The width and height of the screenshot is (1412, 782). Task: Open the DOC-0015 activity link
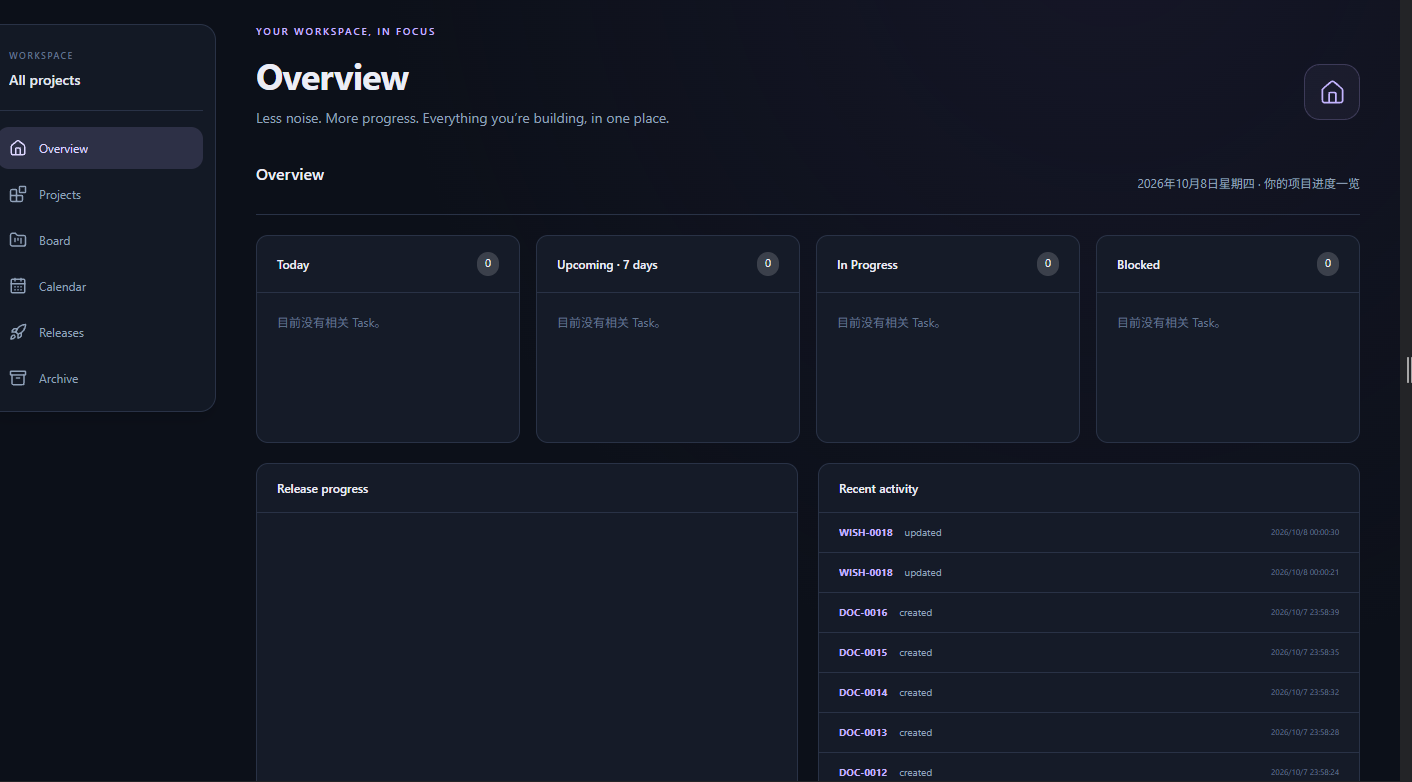[x=863, y=653]
